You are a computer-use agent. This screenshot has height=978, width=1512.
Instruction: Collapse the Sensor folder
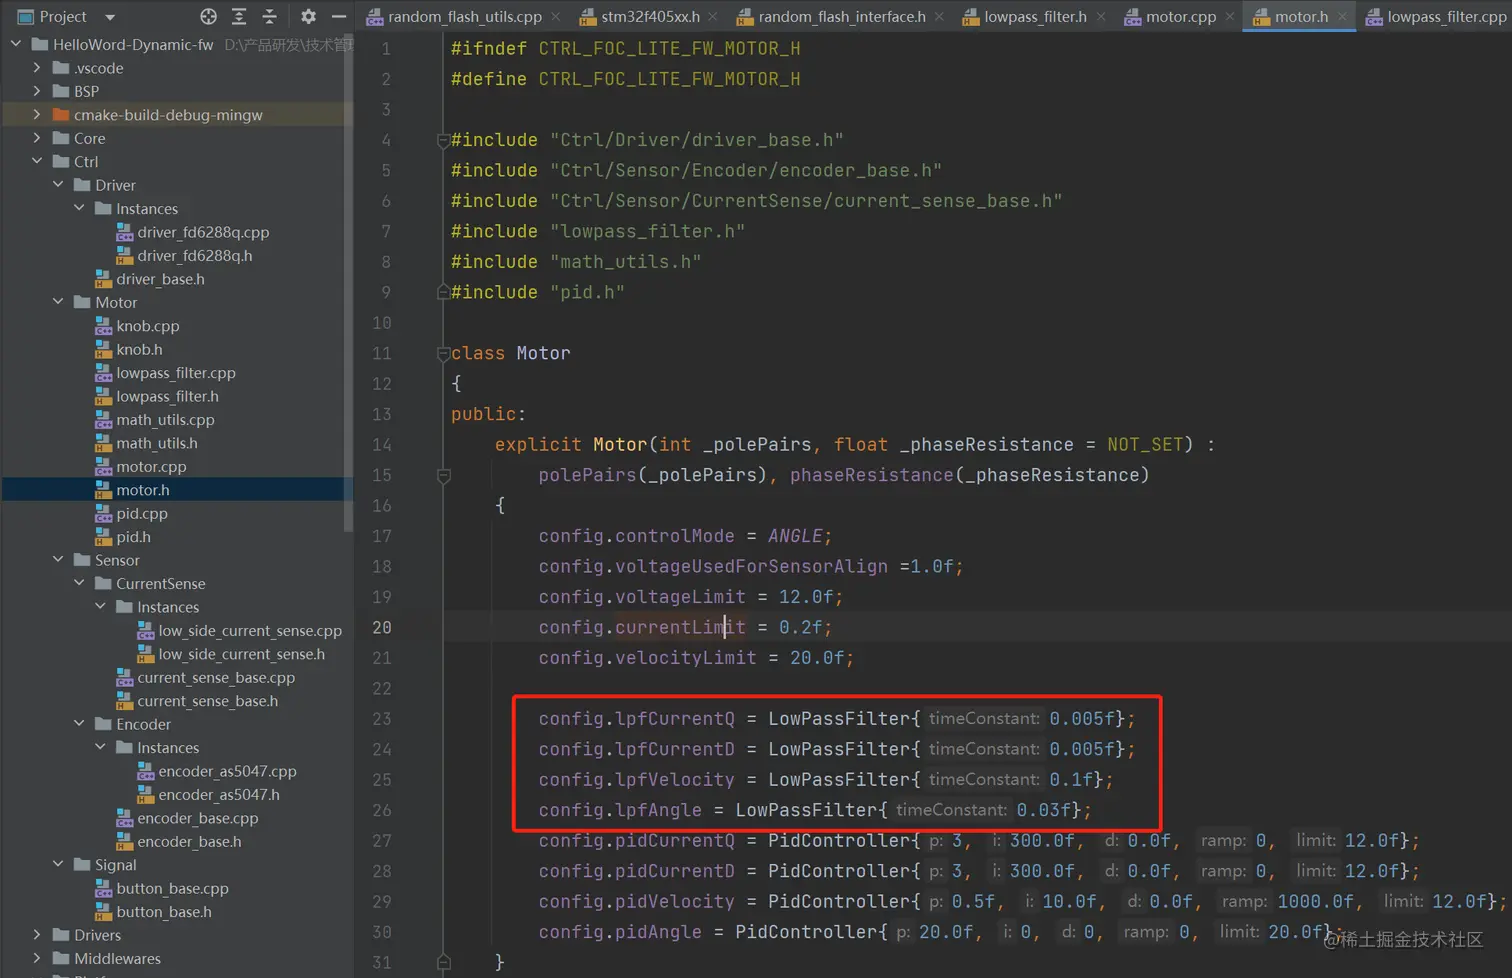pos(58,560)
